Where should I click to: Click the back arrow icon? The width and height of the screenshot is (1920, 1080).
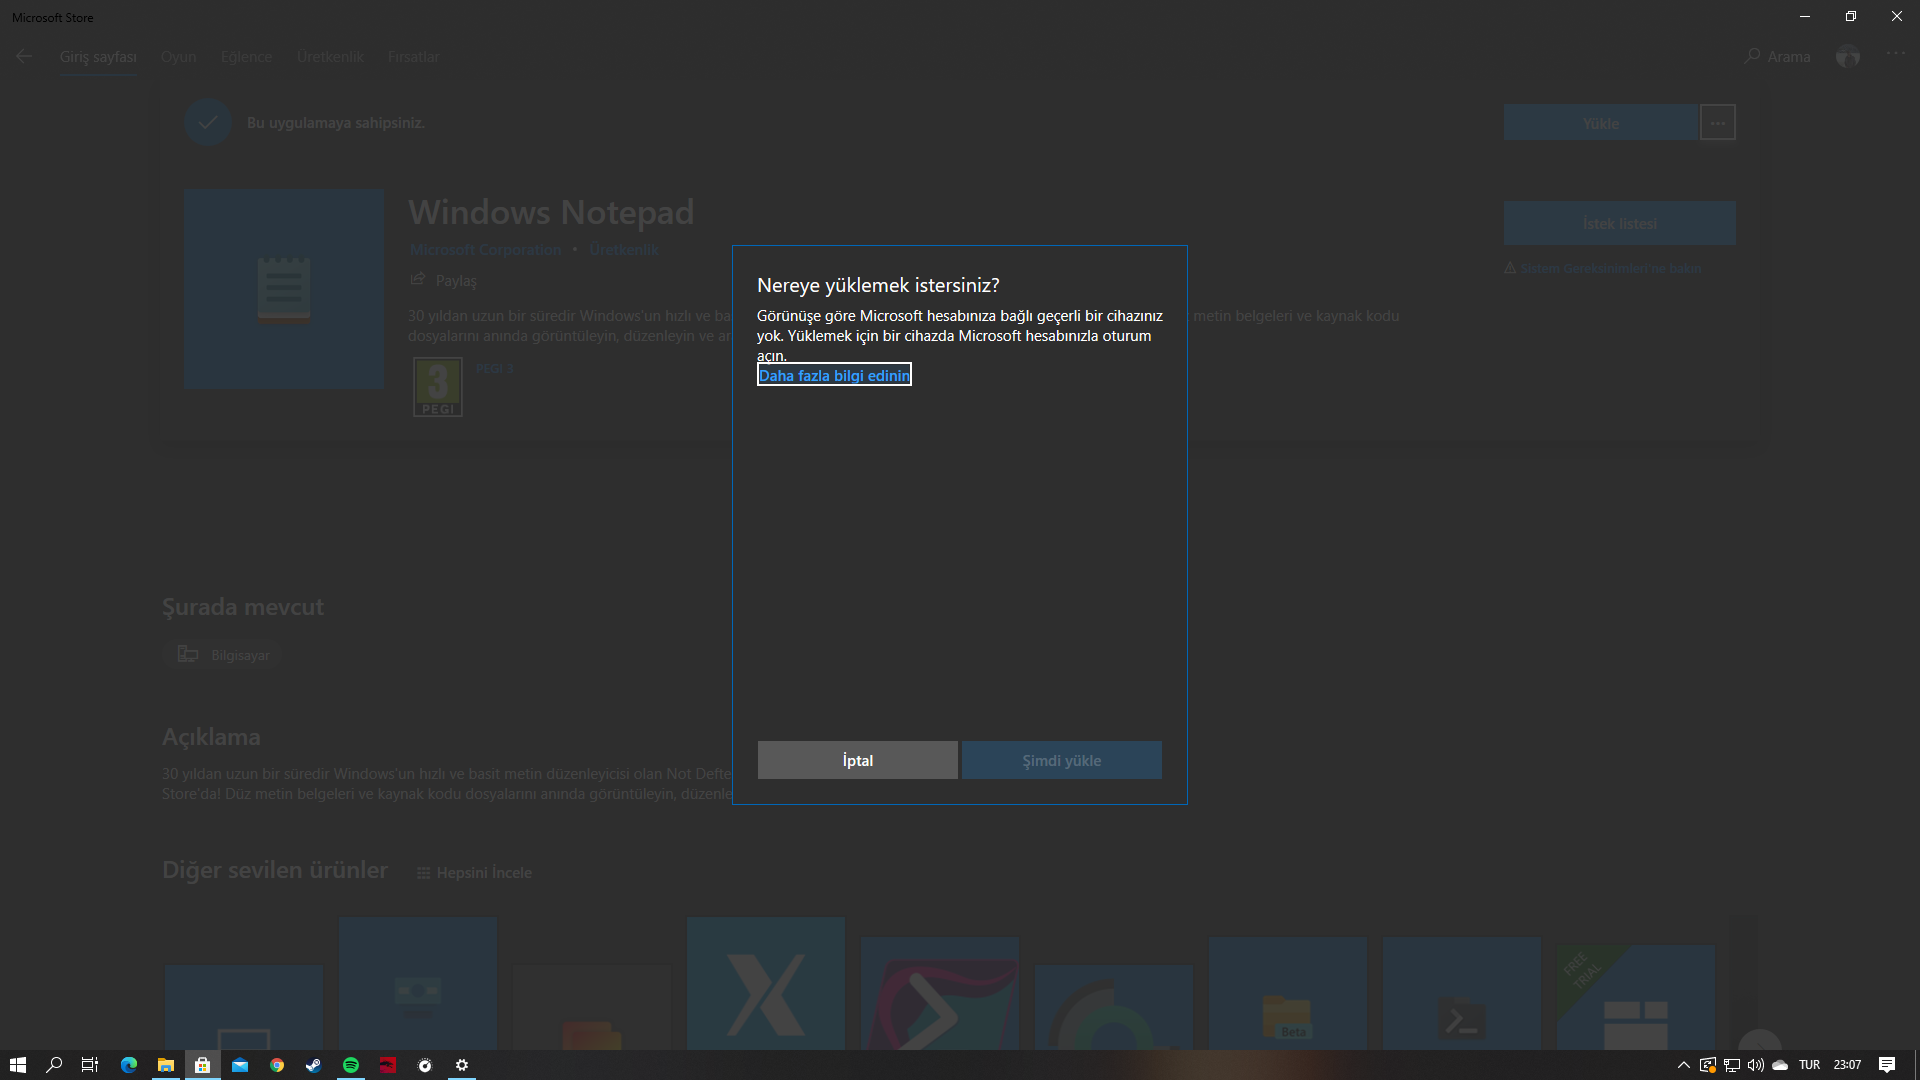pyautogui.click(x=24, y=57)
